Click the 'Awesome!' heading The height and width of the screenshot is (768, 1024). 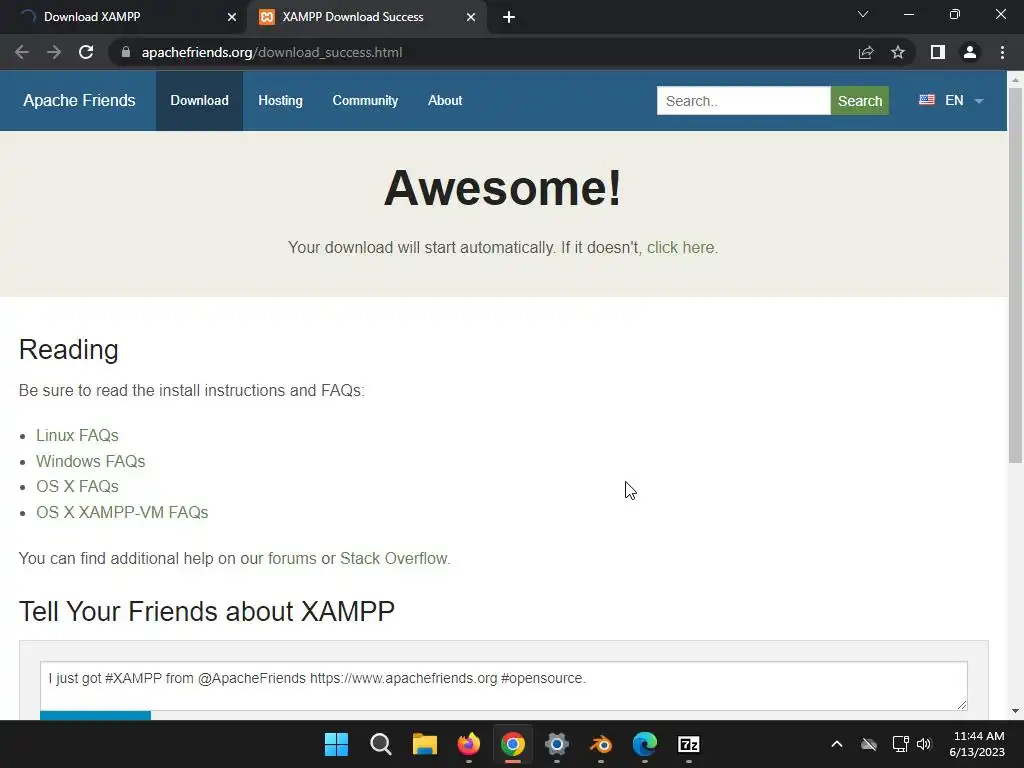[x=502, y=188]
